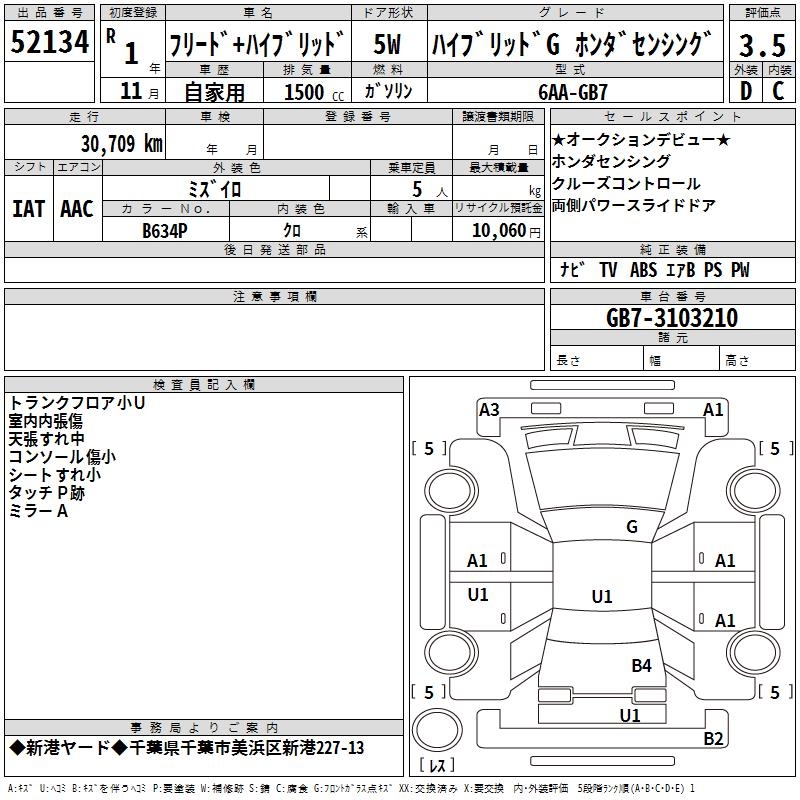Image resolution: width=800 pixels, height=800 pixels.
Task: Click the オークションデビュー sales point line
Action: point(641,139)
